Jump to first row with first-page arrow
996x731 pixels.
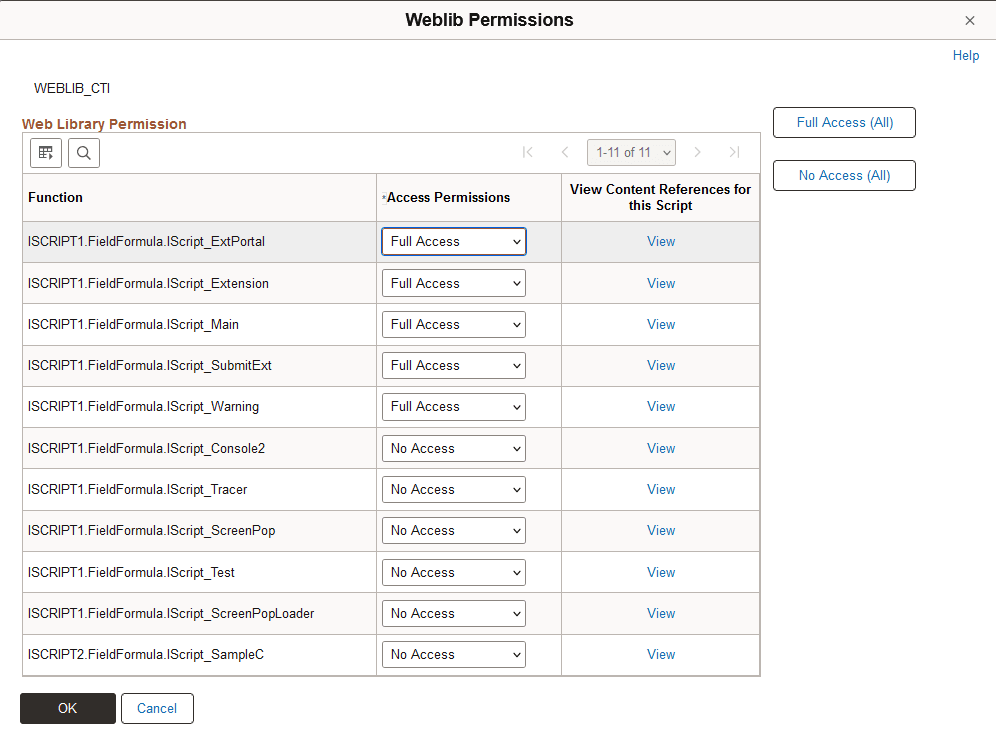point(527,152)
